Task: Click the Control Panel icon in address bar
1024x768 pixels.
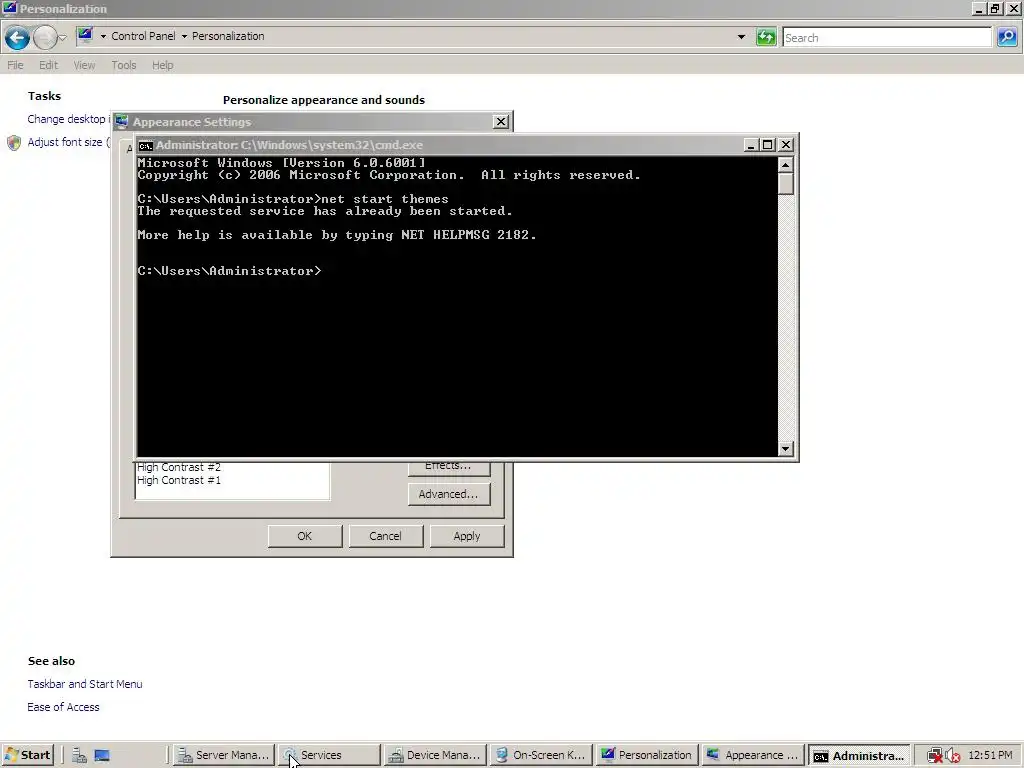Action: coord(85,36)
